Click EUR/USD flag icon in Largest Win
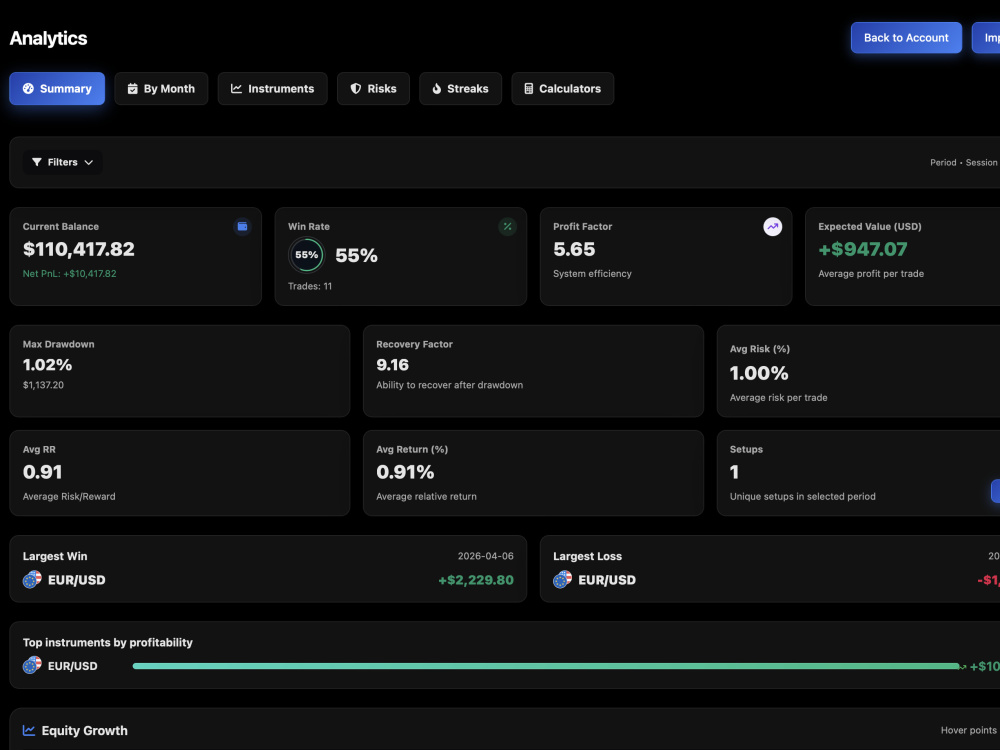The image size is (1000, 750). click(x=32, y=580)
